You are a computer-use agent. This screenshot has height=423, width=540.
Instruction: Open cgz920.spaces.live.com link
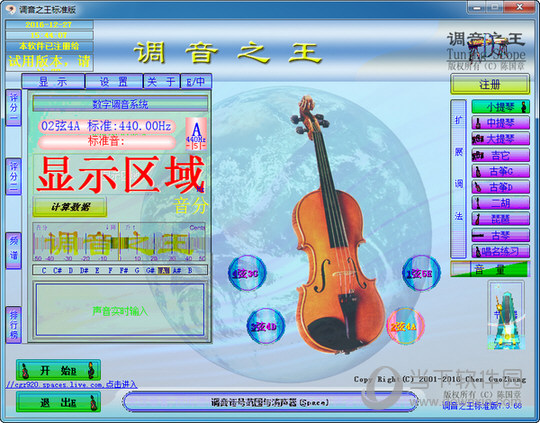(71, 385)
